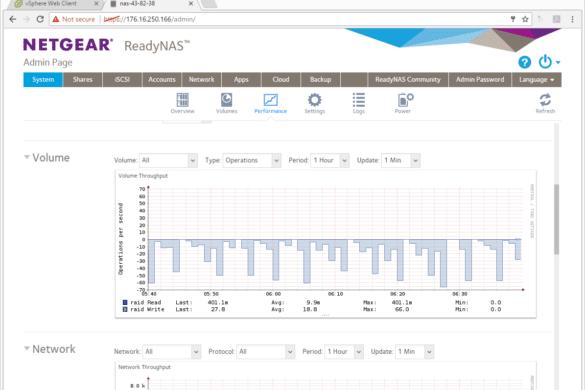Reload the browser page
The width and height of the screenshot is (585, 390).
[x=40, y=19]
